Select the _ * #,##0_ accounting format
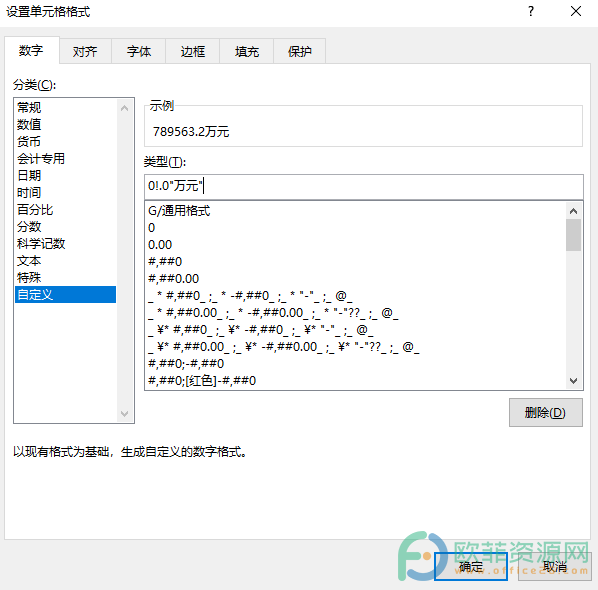598x590 pixels. (x=355, y=296)
